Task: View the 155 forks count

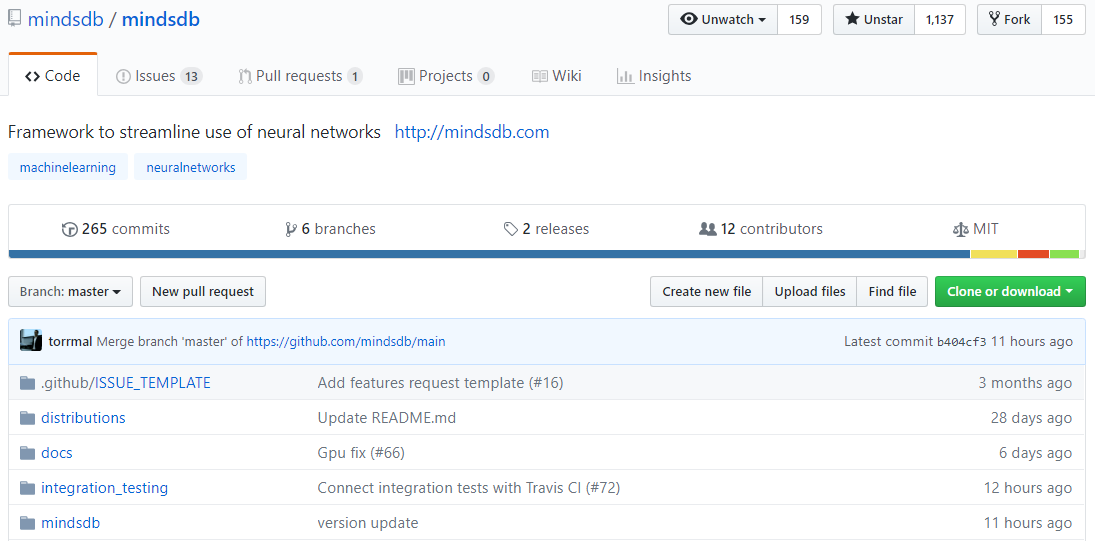Action: pos(1063,20)
